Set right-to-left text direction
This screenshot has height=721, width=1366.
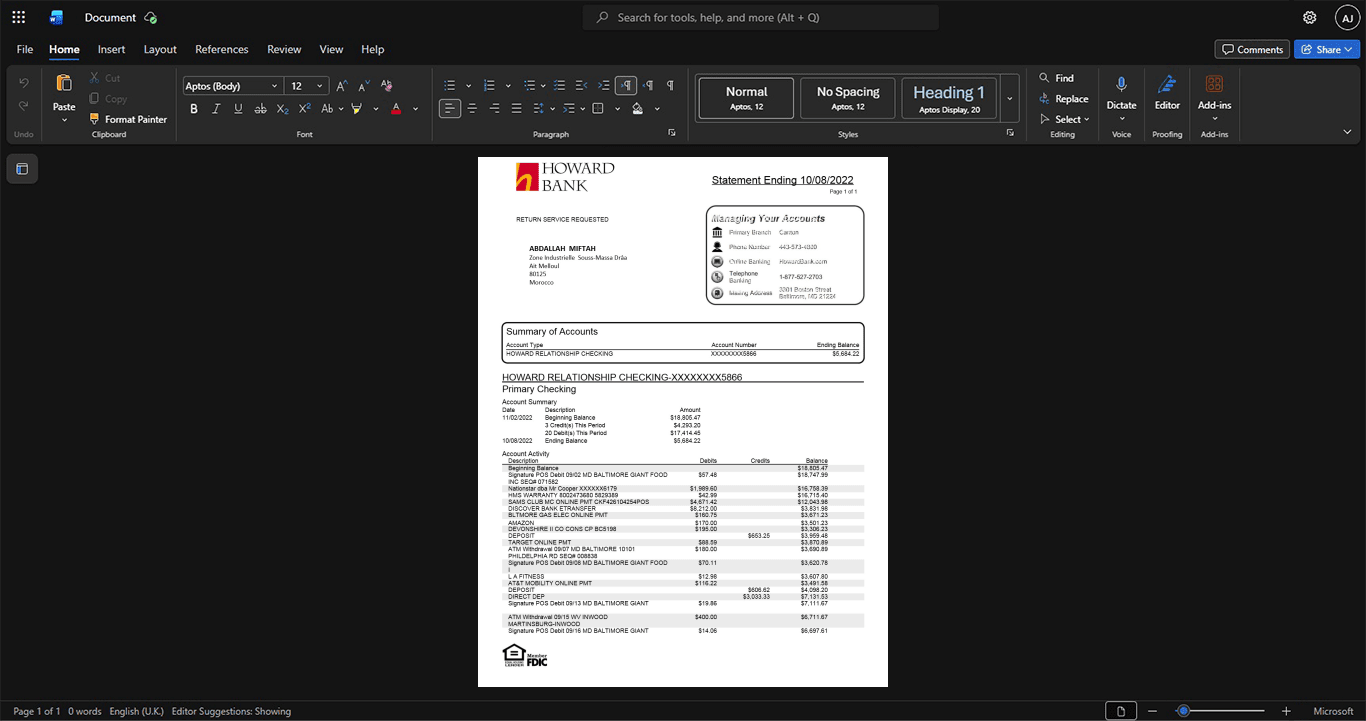[x=648, y=86]
